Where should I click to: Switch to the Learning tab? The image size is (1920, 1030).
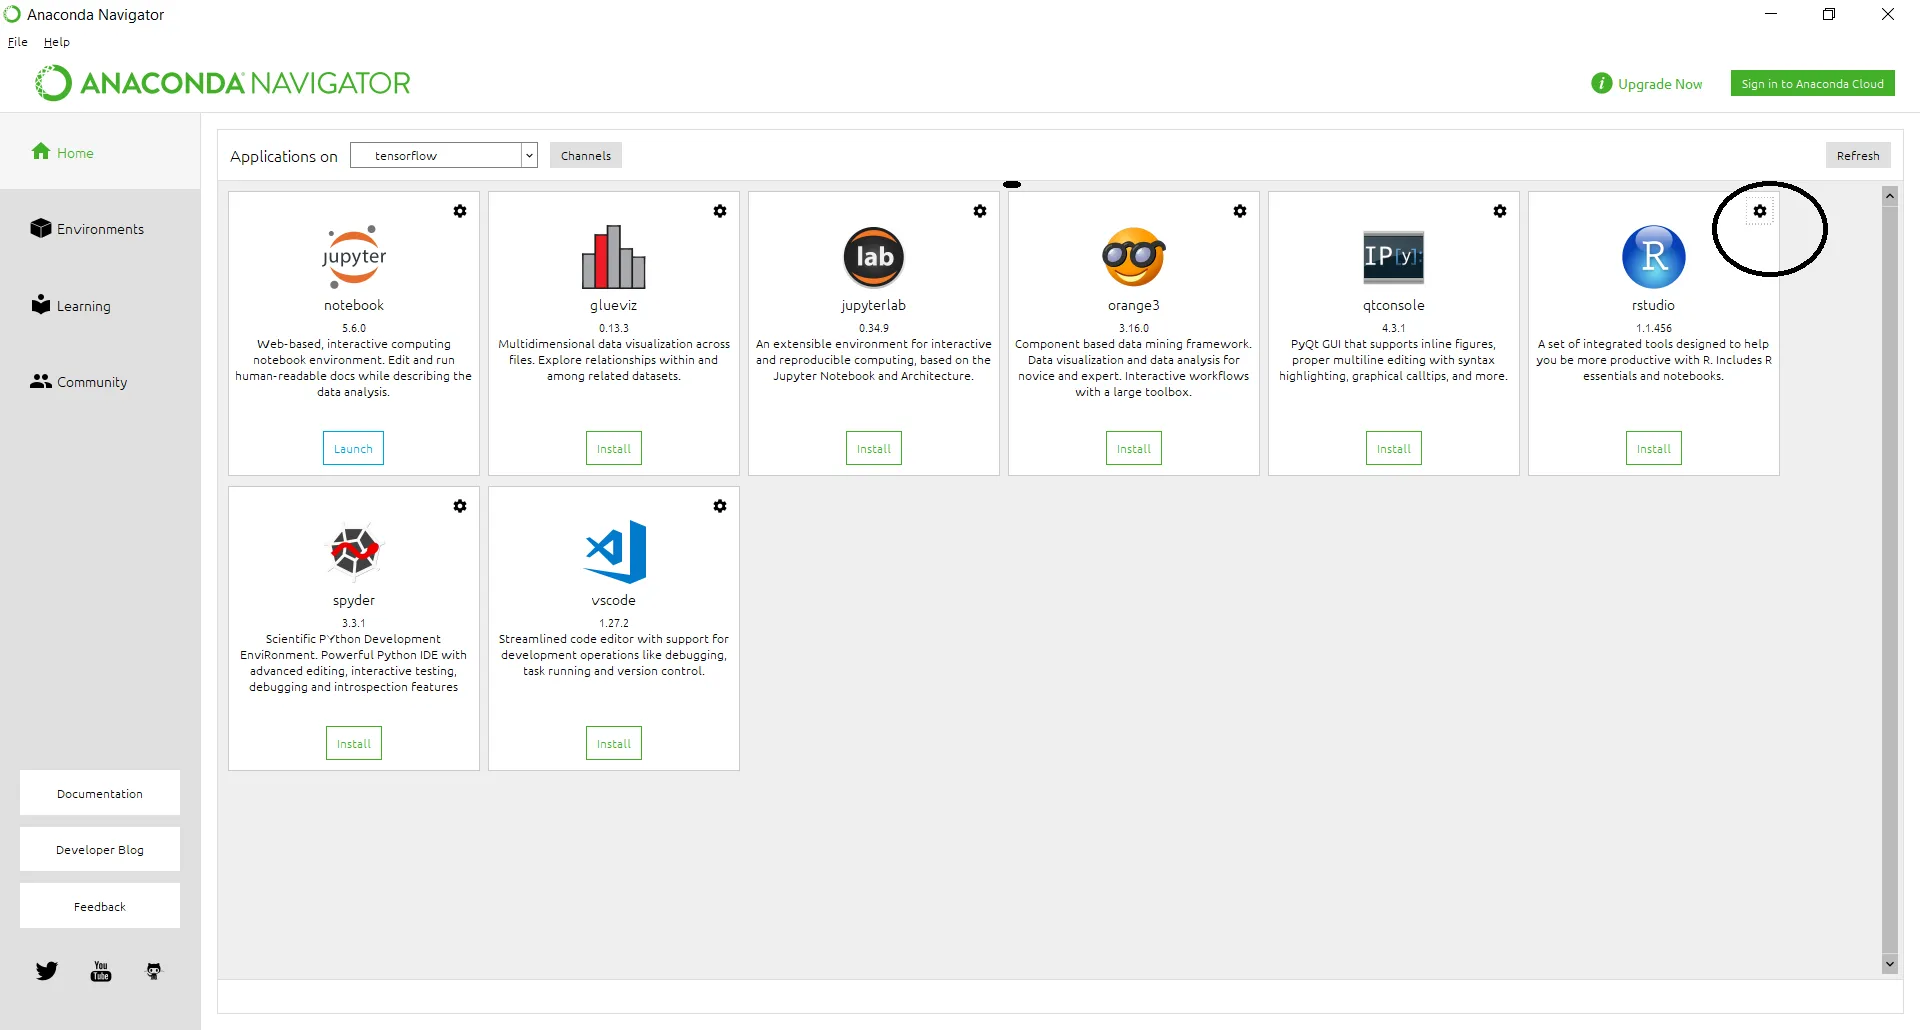click(100, 306)
